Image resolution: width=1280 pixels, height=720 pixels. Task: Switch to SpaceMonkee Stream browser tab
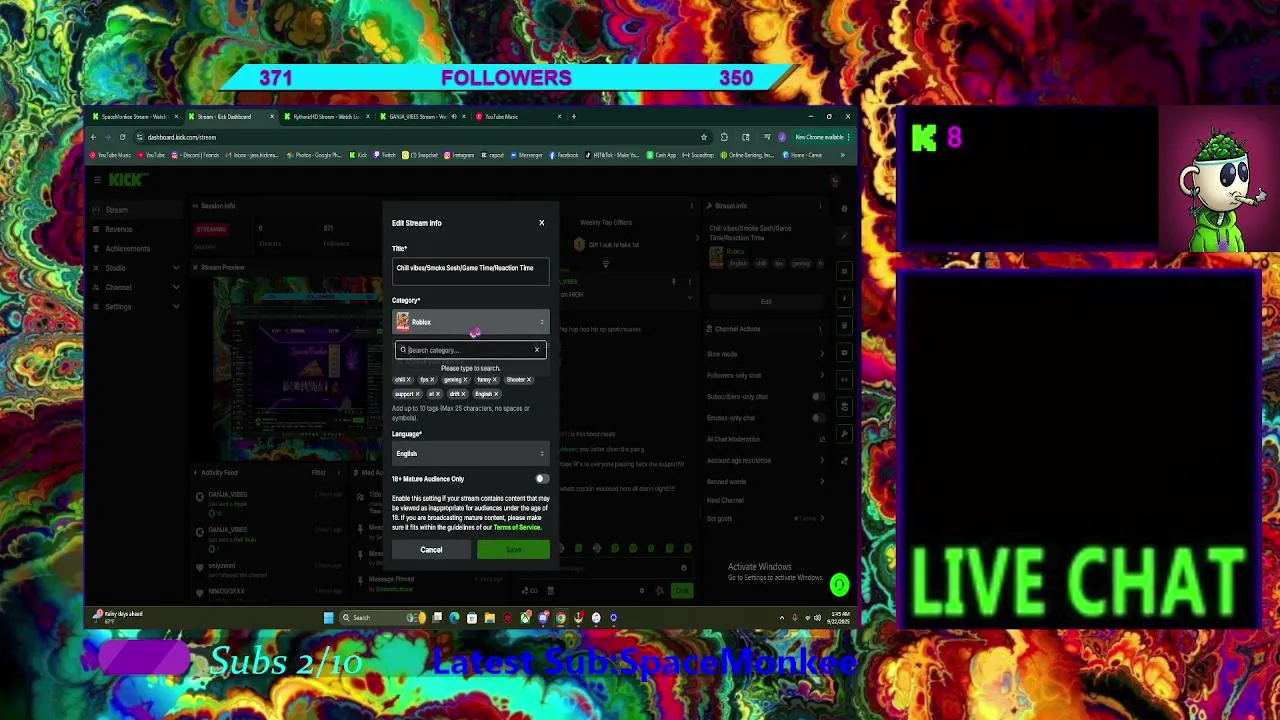click(x=133, y=117)
